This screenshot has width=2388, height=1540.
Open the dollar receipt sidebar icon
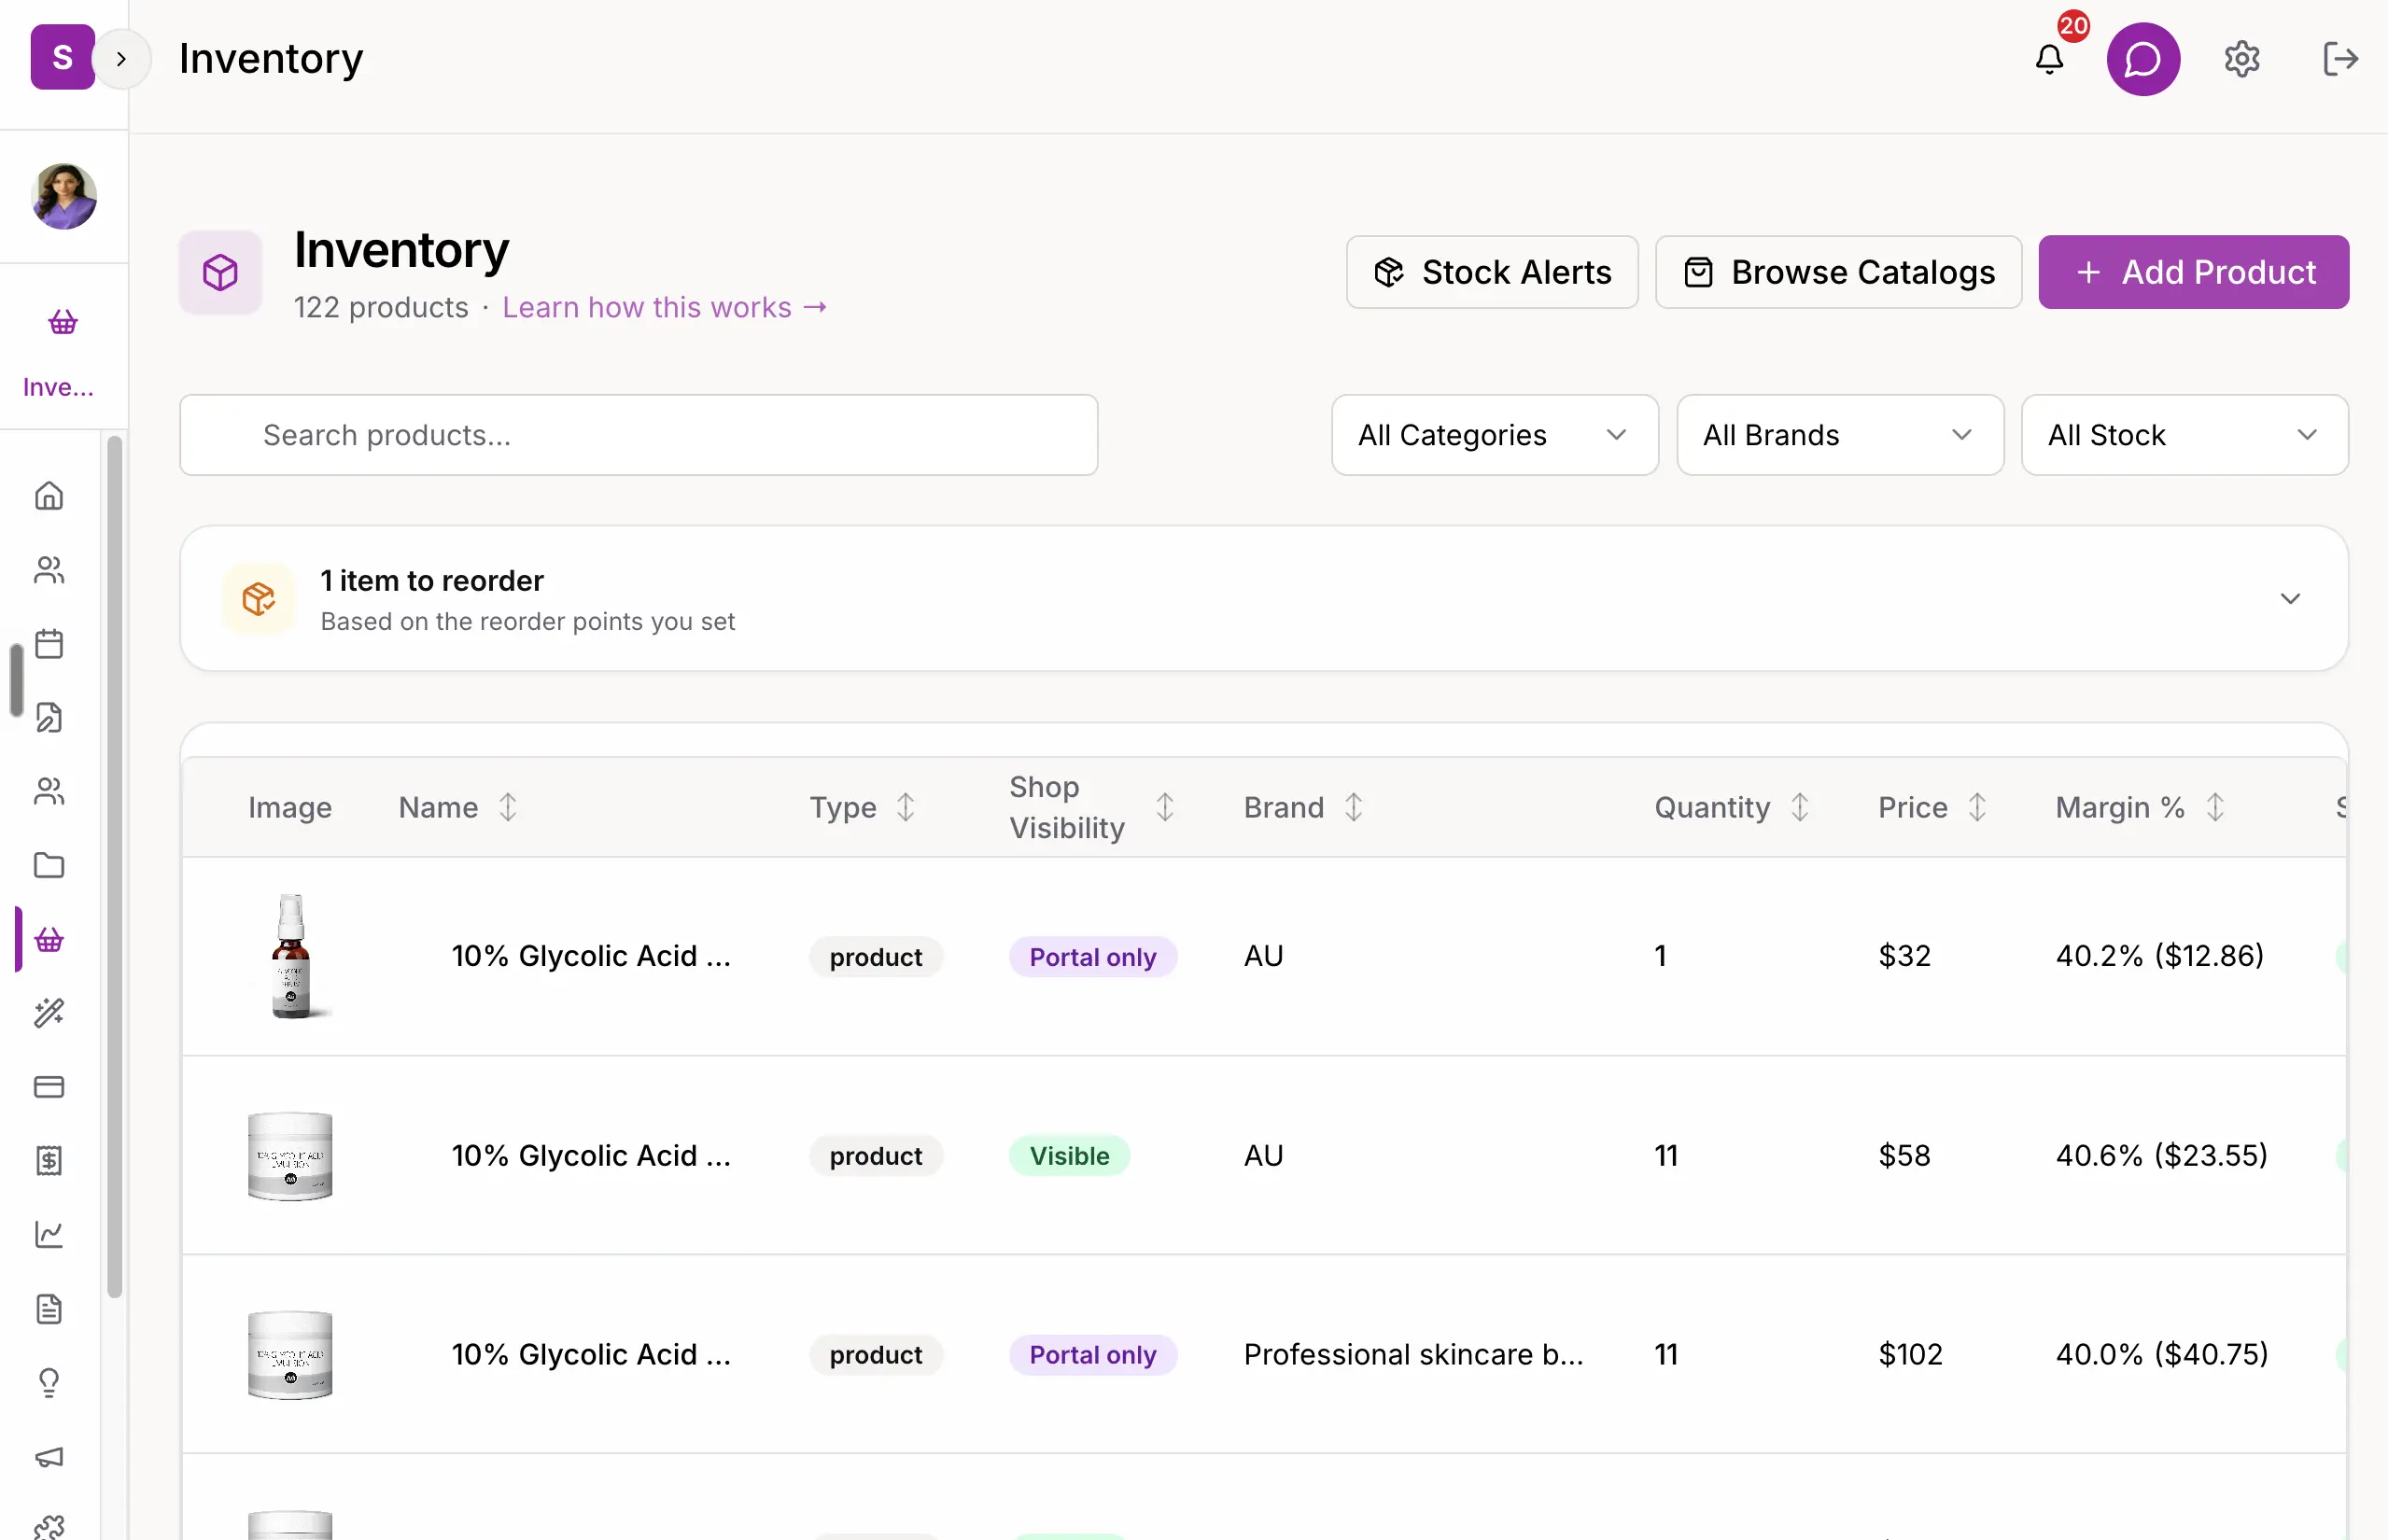pyautogui.click(x=49, y=1161)
